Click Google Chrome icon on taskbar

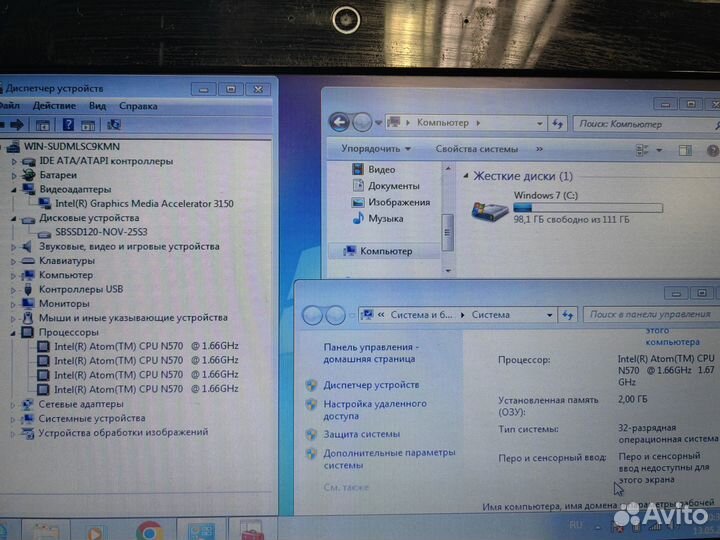click(x=149, y=531)
